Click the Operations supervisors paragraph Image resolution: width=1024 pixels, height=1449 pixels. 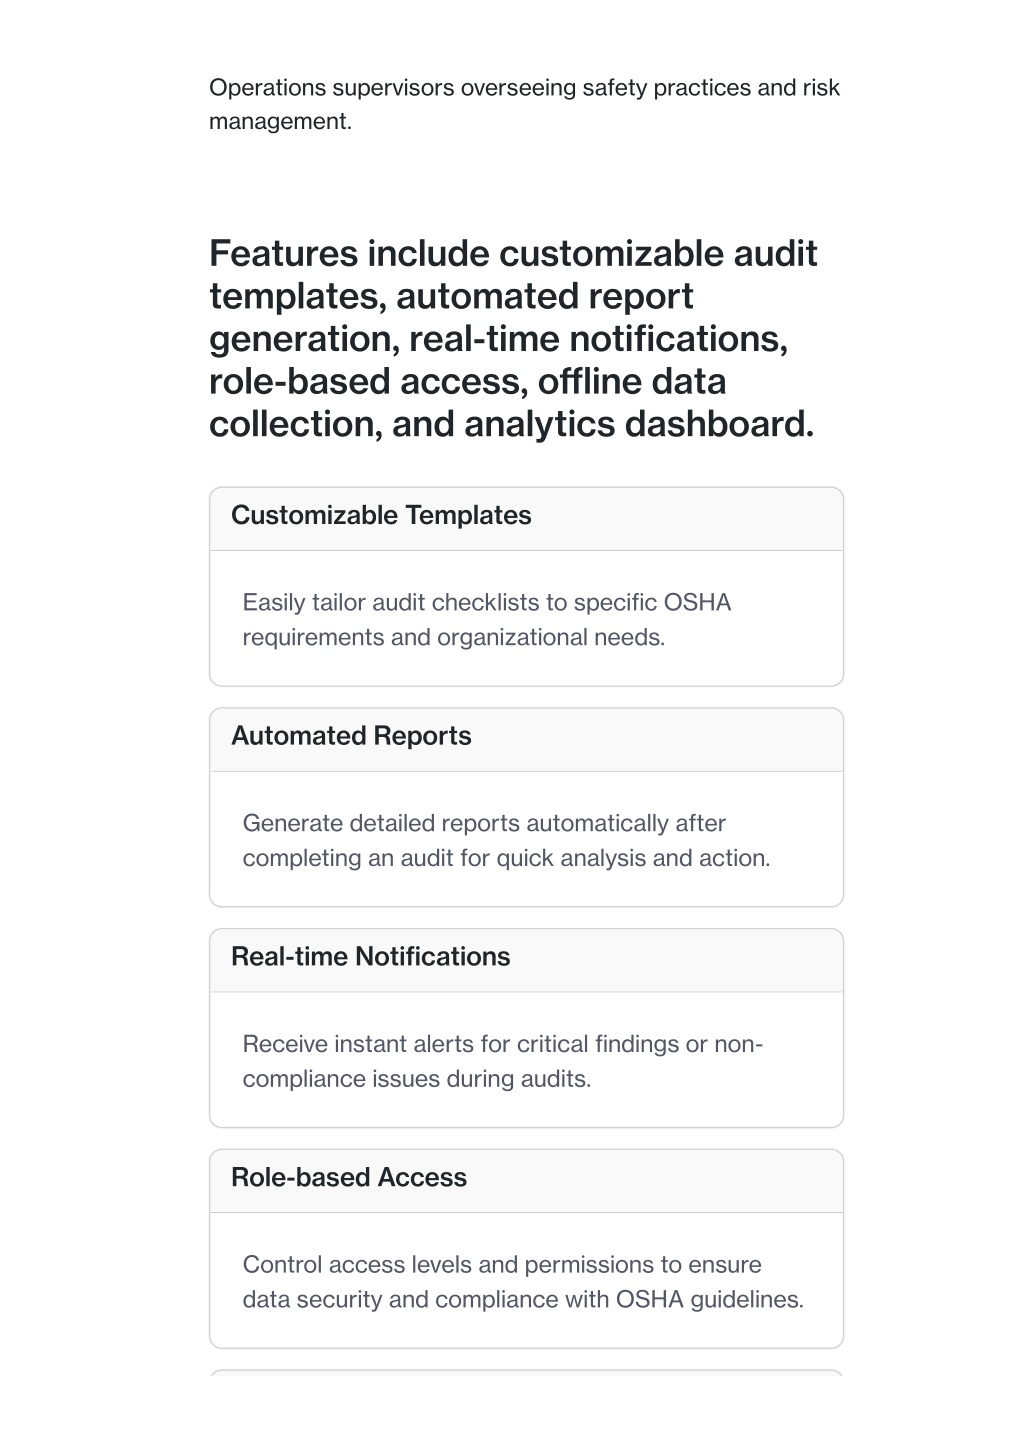tap(524, 104)
